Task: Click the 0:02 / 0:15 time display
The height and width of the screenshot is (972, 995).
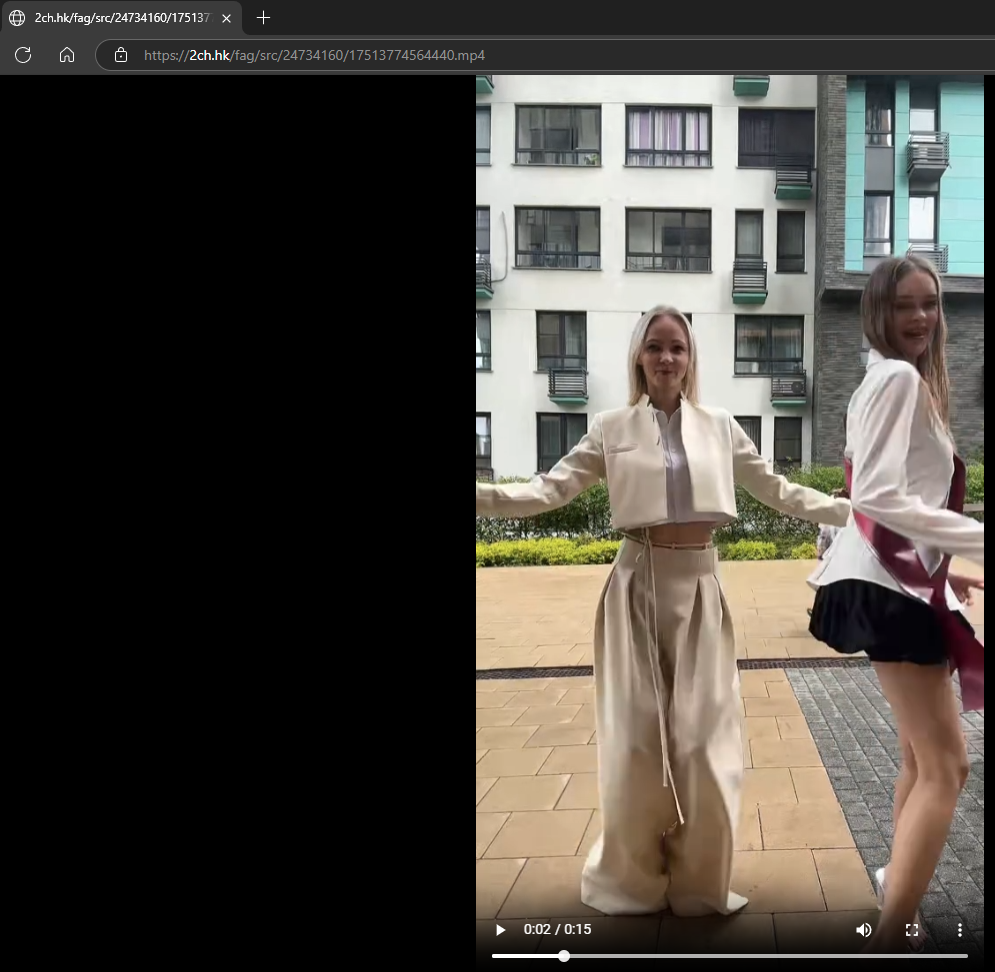Action: click(557, 929)
